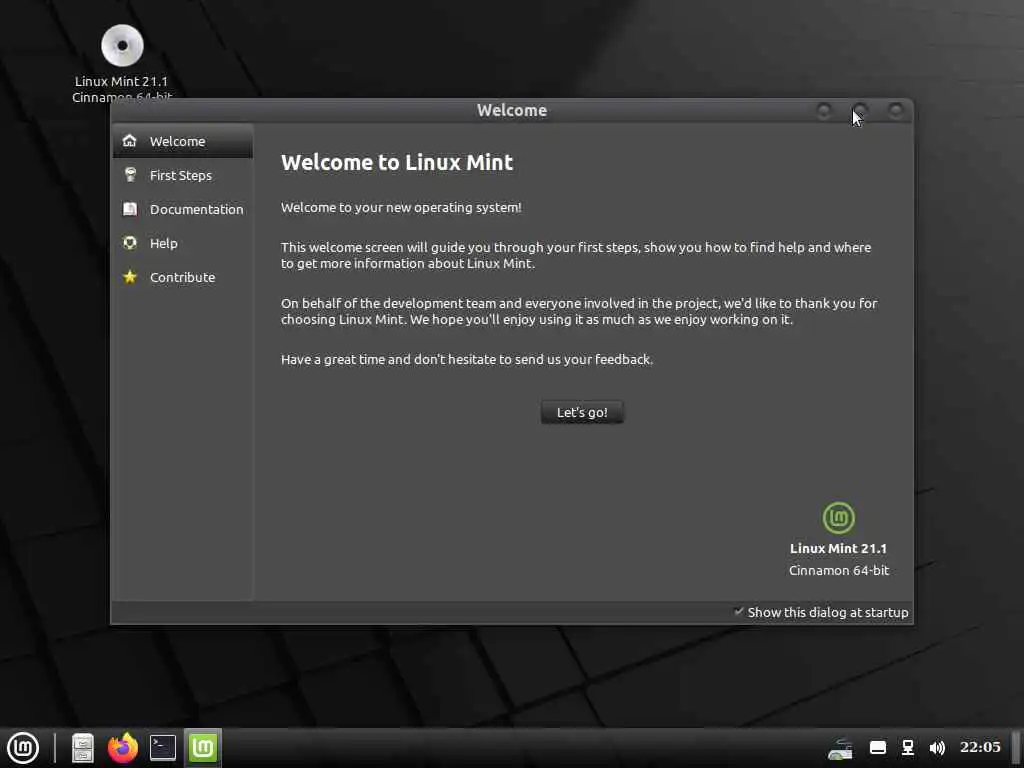1024x768 pixels.
Task: Launch the Files manager from the panel
Action: 83,748
